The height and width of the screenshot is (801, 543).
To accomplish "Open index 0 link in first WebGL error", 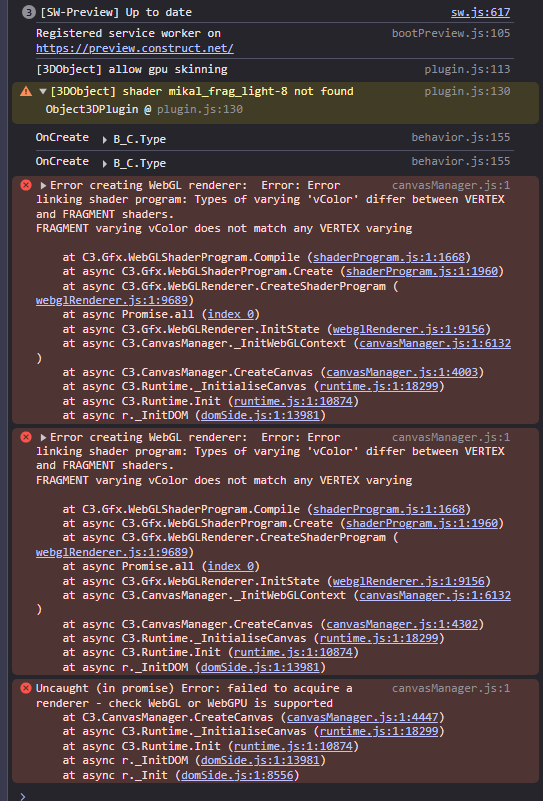I will click(x=231, y=314).
